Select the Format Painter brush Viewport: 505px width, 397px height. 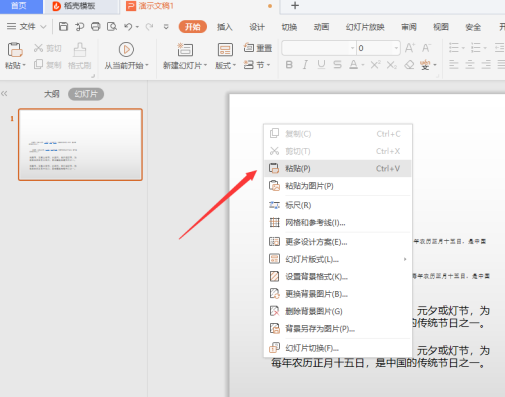click(x=79, y=50)
